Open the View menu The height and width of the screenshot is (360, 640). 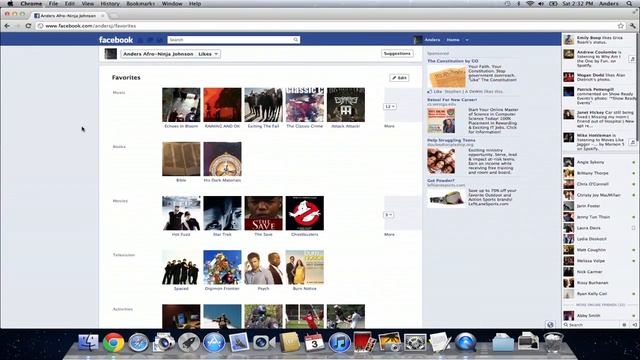(88, 4)
